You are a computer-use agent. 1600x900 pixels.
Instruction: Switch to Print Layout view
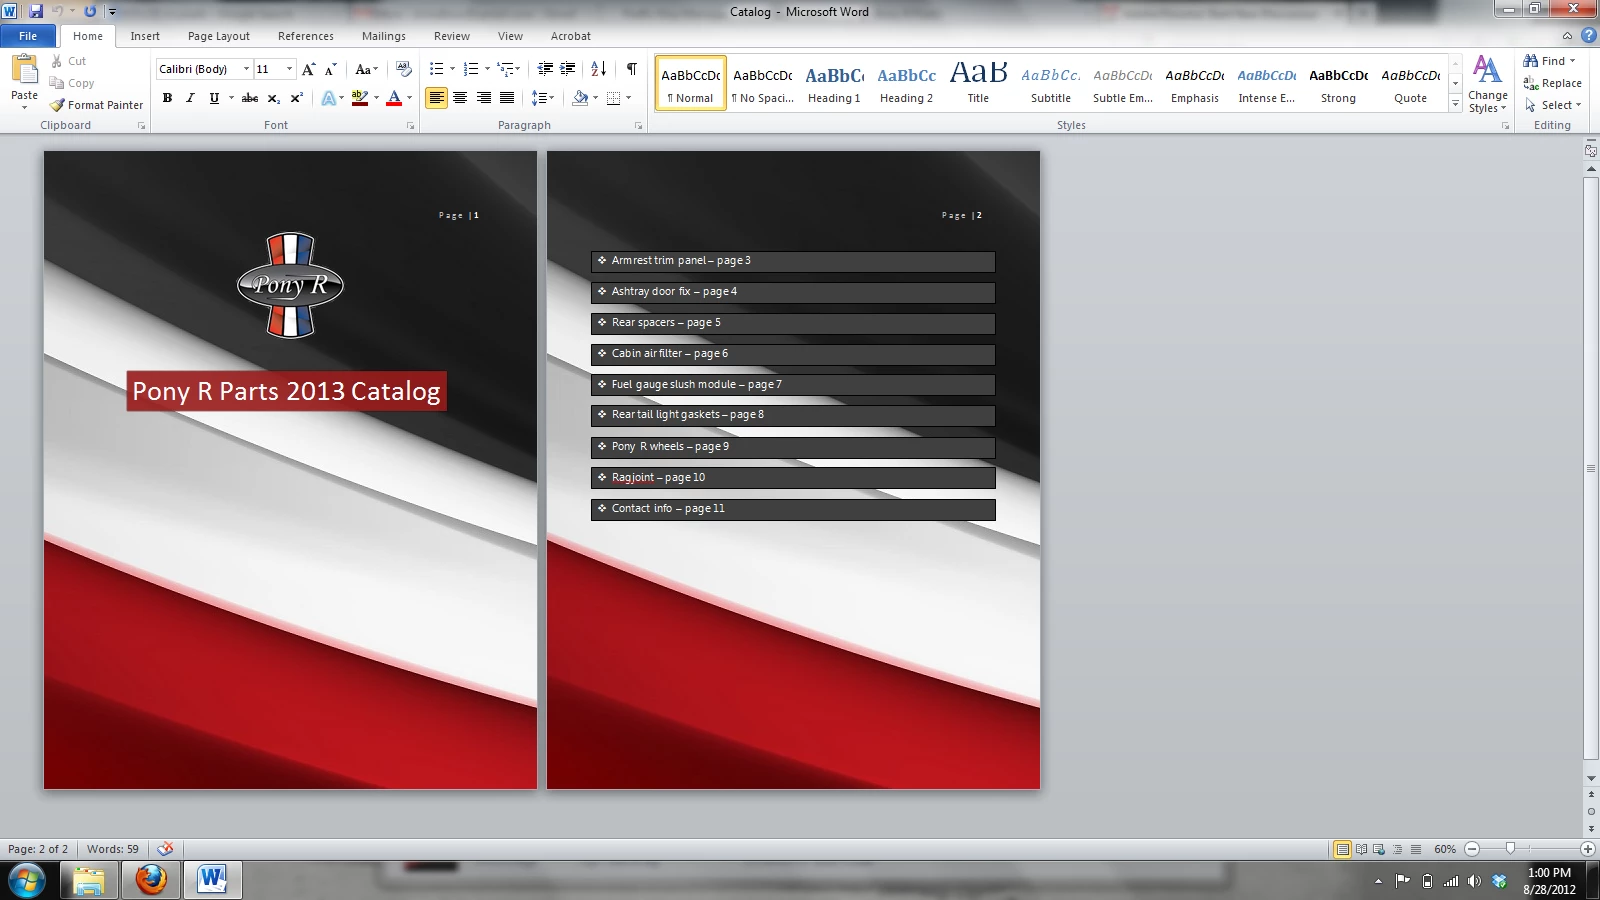[1343, 849]
